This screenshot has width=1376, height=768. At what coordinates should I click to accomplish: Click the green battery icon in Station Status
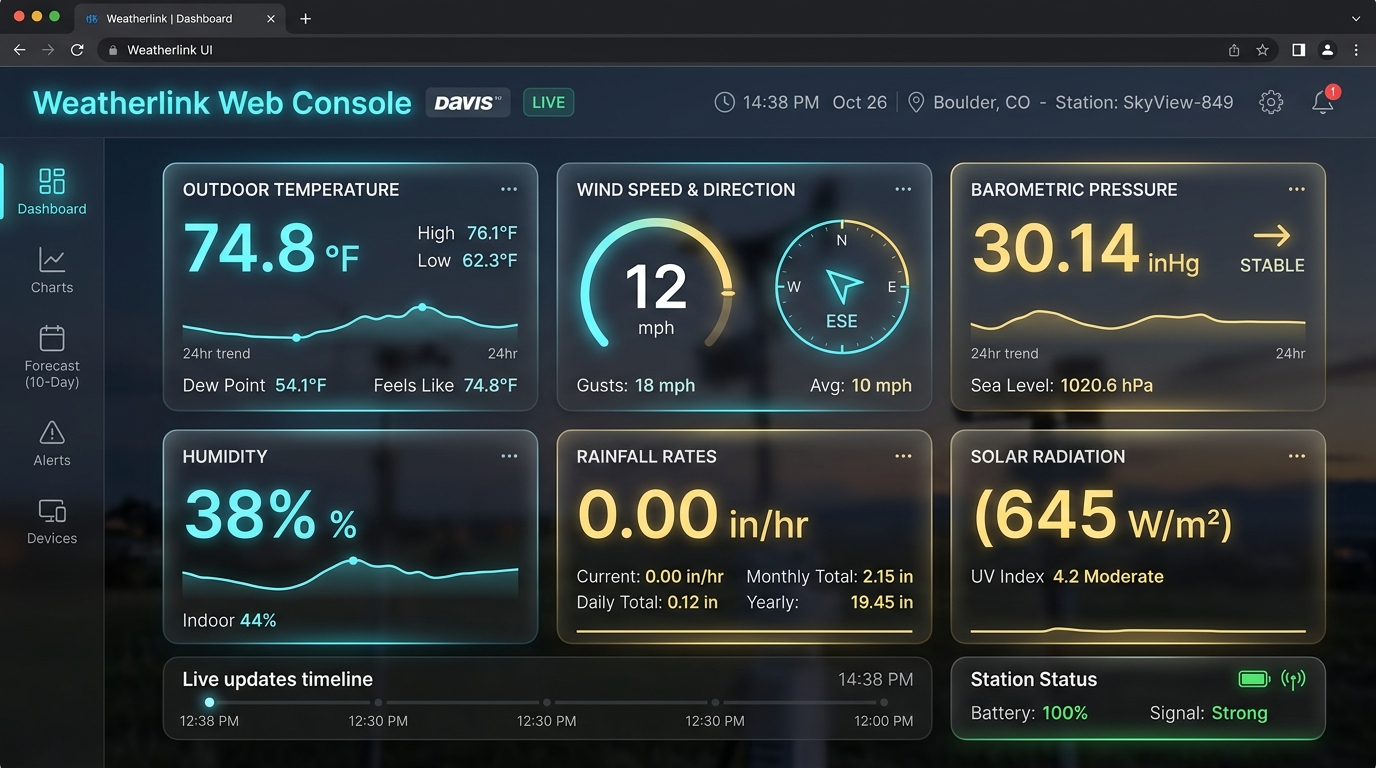pyautogui.click(x=1254, y=679)
